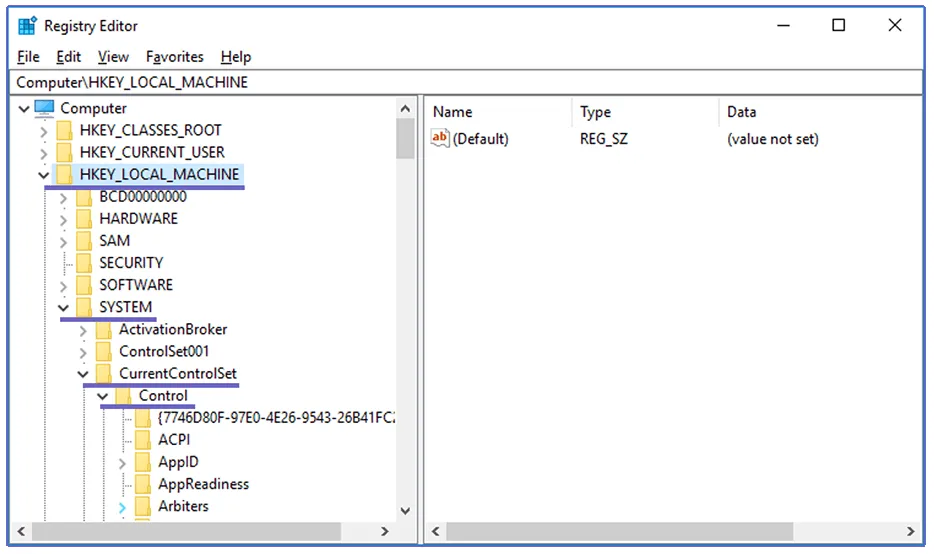This screenshot has height=554, width=934.
Task: Expand the AppID key chevron
Action: click(x=122, y=463)
